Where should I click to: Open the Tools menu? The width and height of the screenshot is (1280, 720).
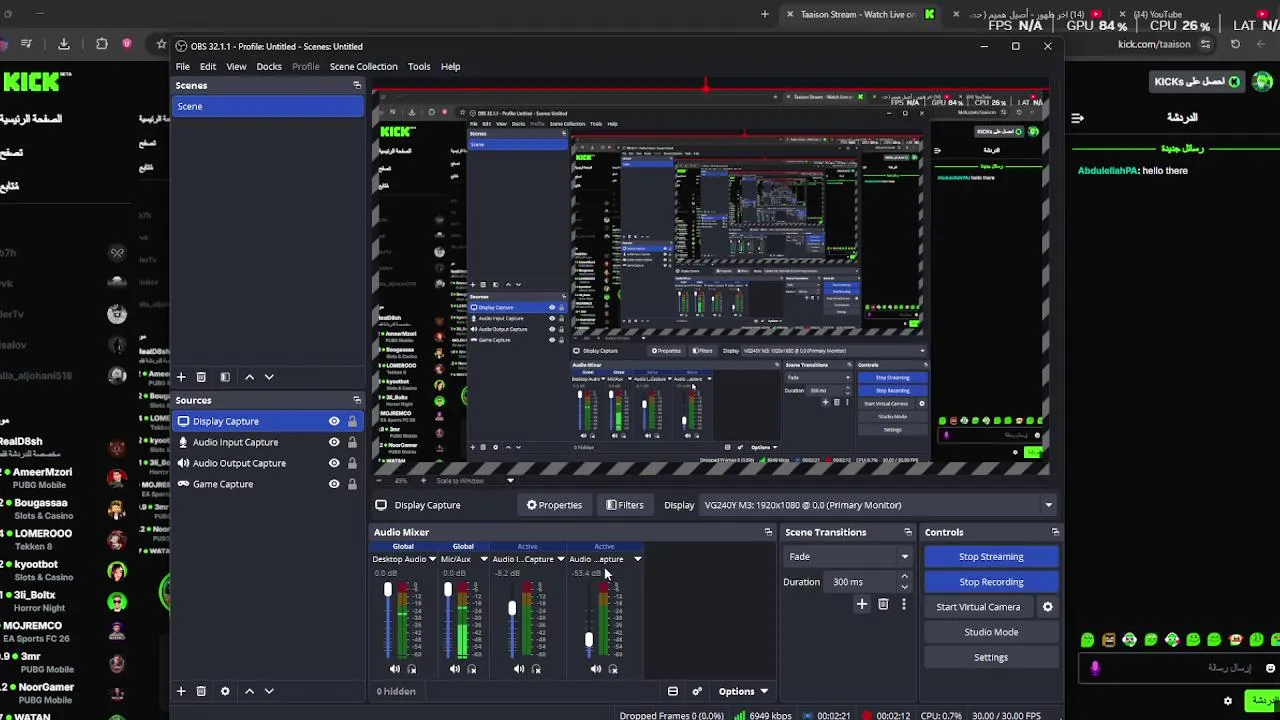[419, 66]
